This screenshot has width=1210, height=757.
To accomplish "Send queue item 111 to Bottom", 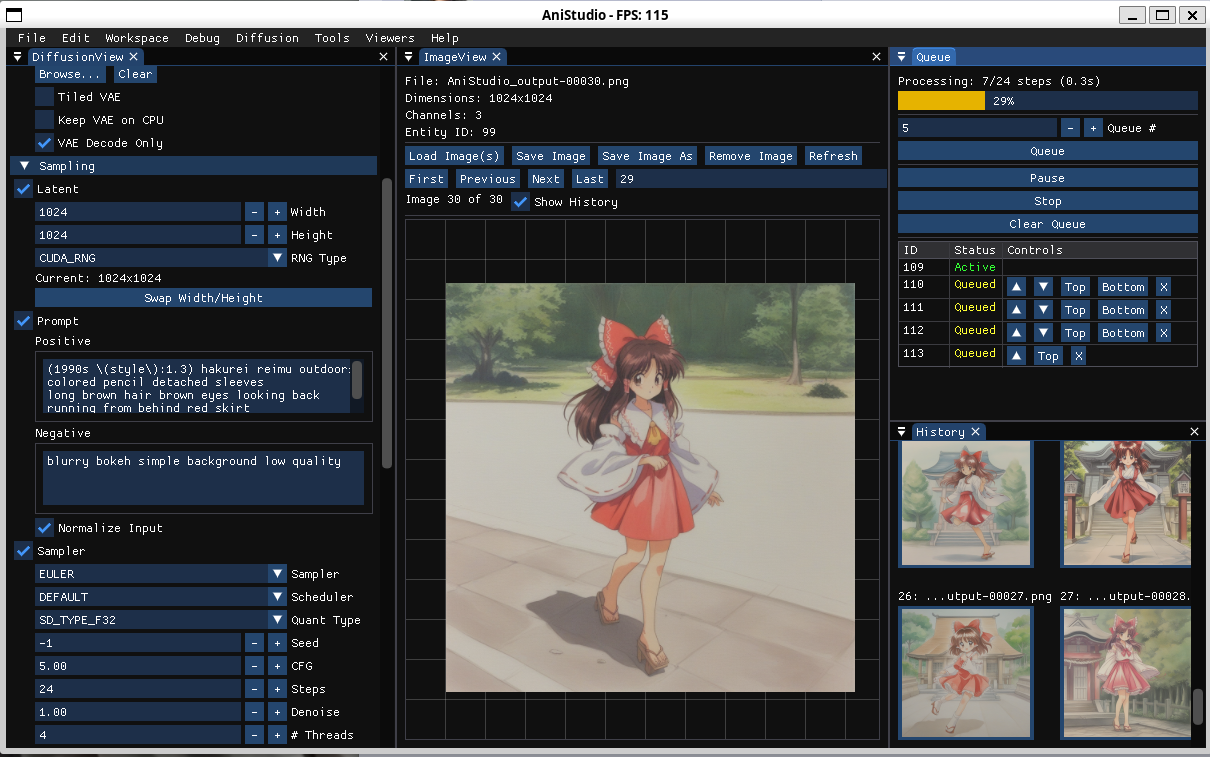I will [x=1123, y=310].
